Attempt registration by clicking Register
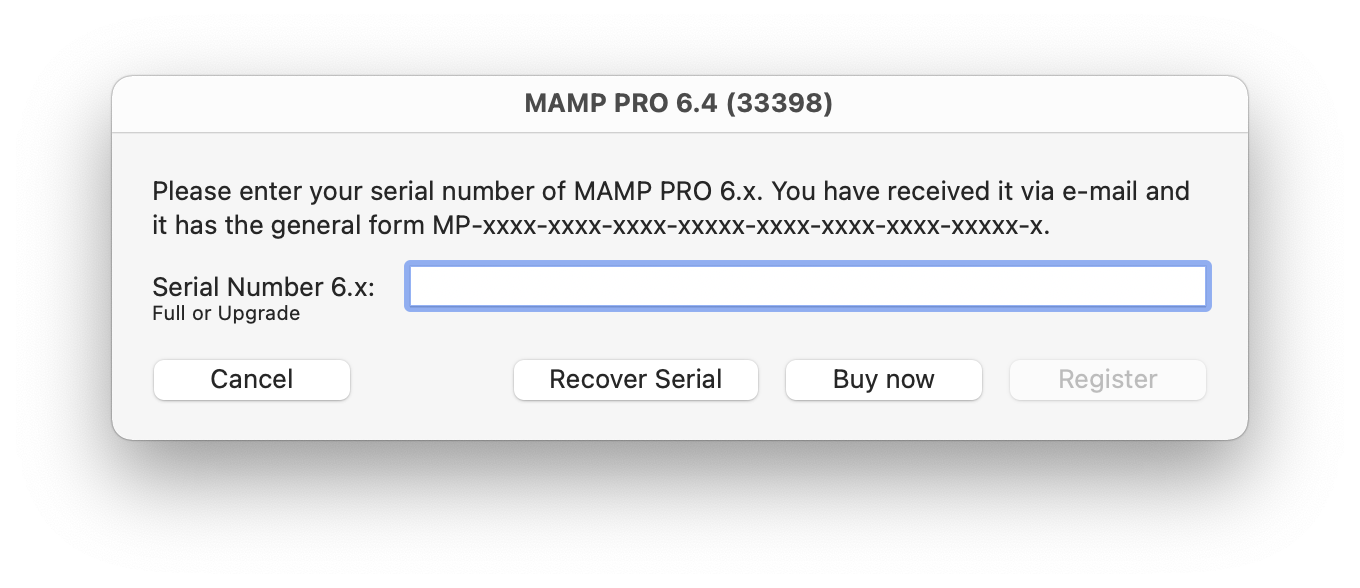 pos(1107,379)
